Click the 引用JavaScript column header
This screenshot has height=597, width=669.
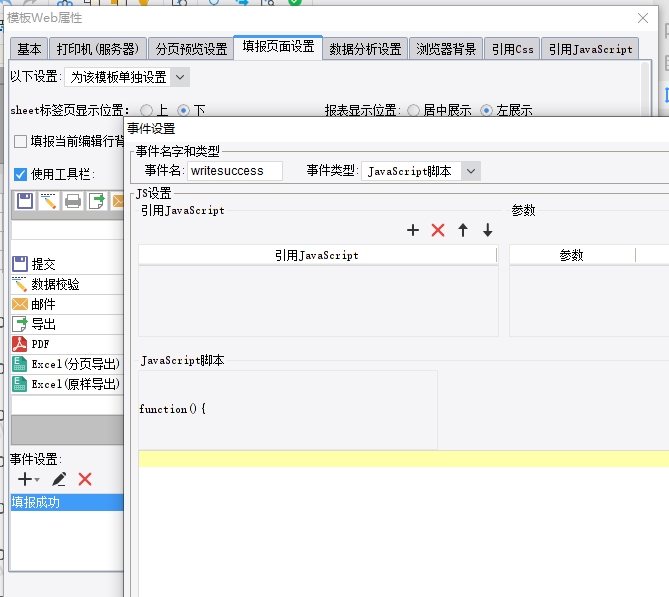point(317,255)
